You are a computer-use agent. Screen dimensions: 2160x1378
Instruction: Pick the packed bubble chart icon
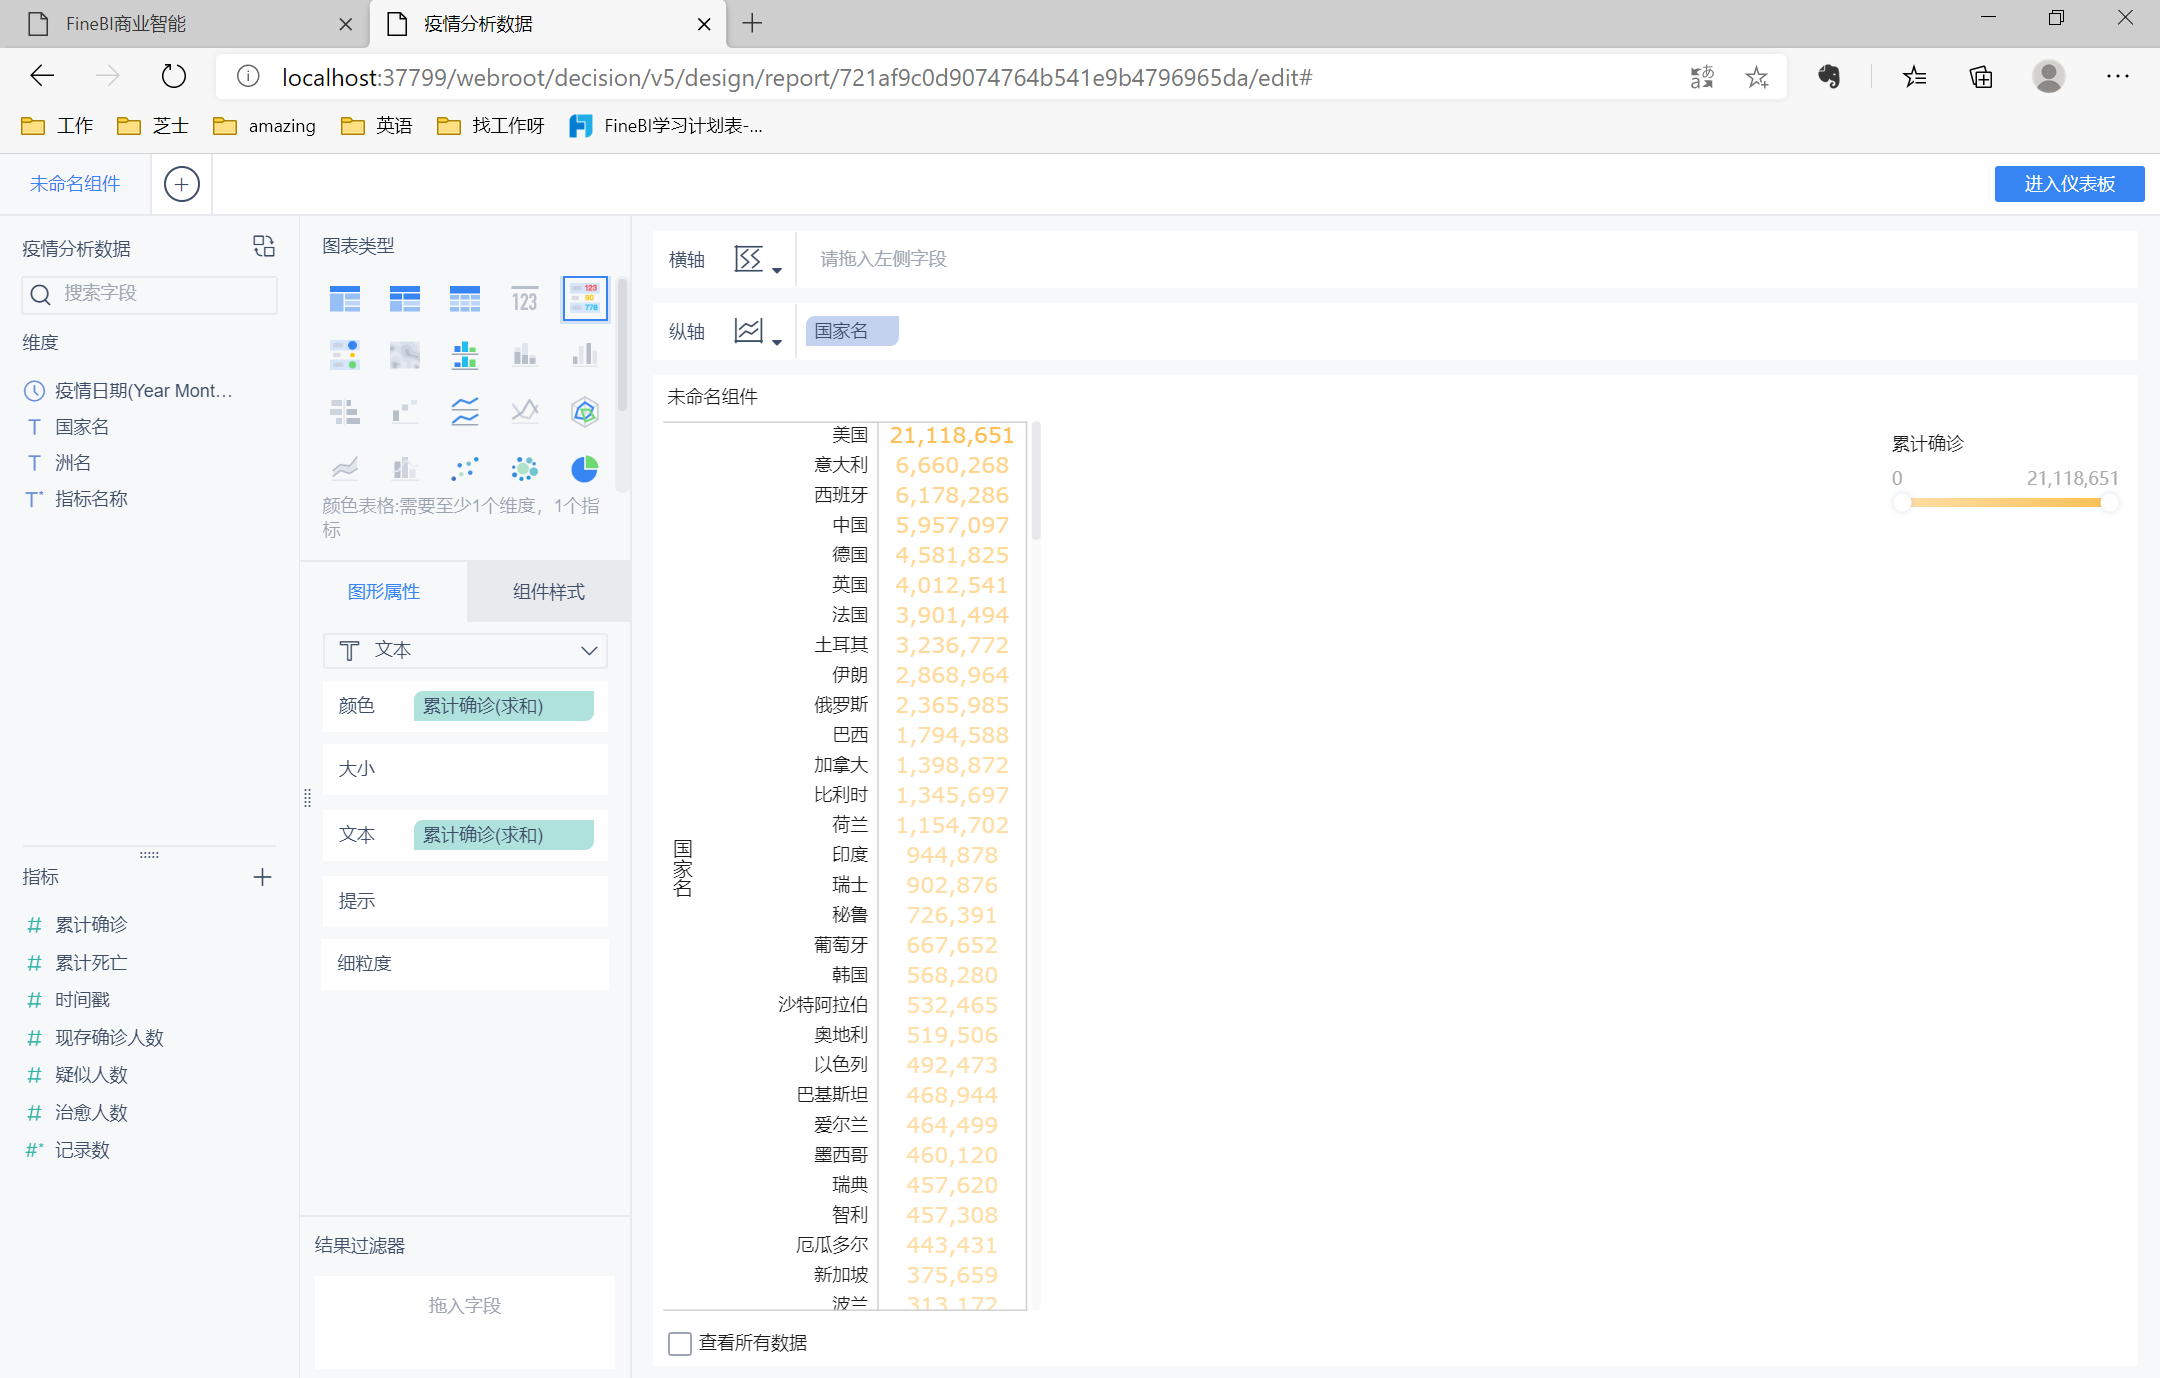(x=524, y=468)
